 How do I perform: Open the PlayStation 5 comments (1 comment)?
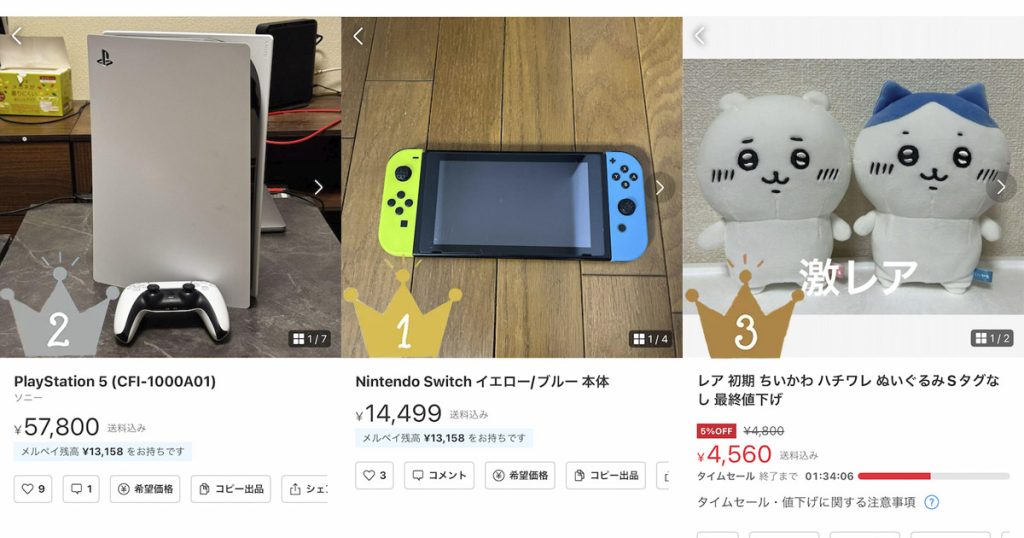coord(81,488)
